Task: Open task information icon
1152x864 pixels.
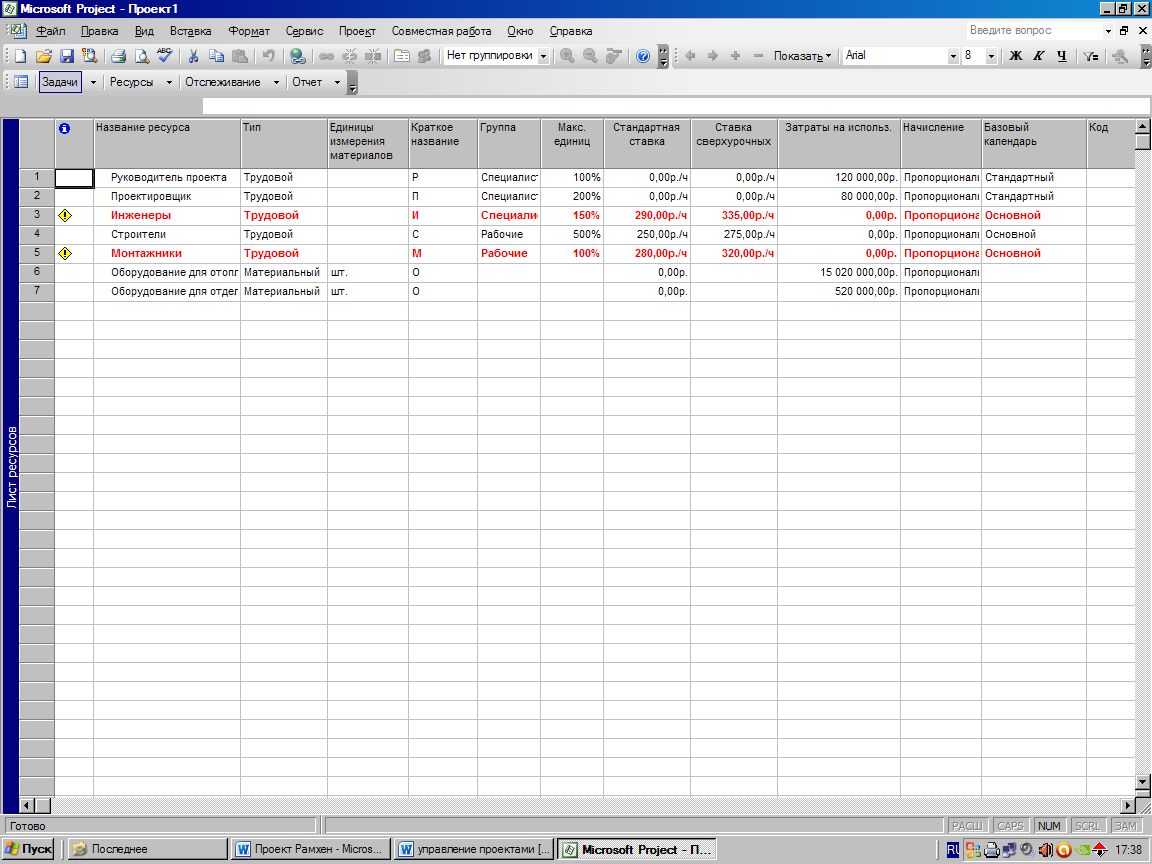Action: [x=401, y=56]
